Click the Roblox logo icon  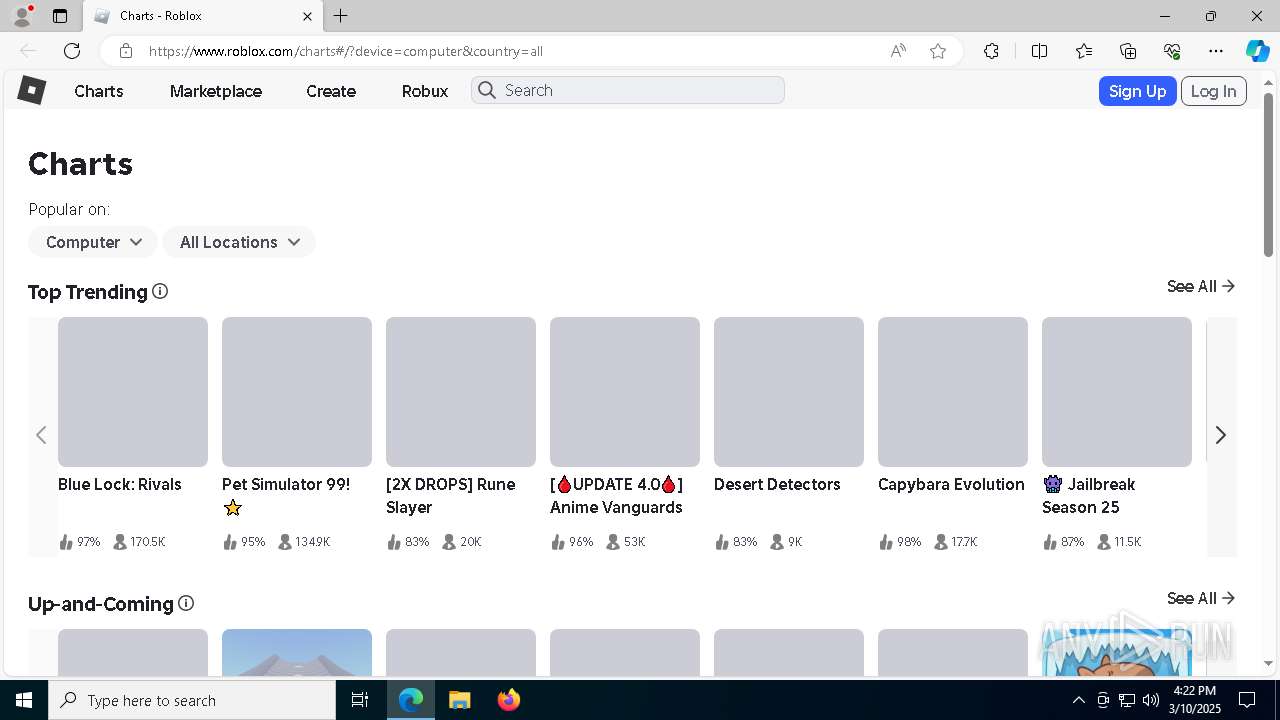click(32, 90)
